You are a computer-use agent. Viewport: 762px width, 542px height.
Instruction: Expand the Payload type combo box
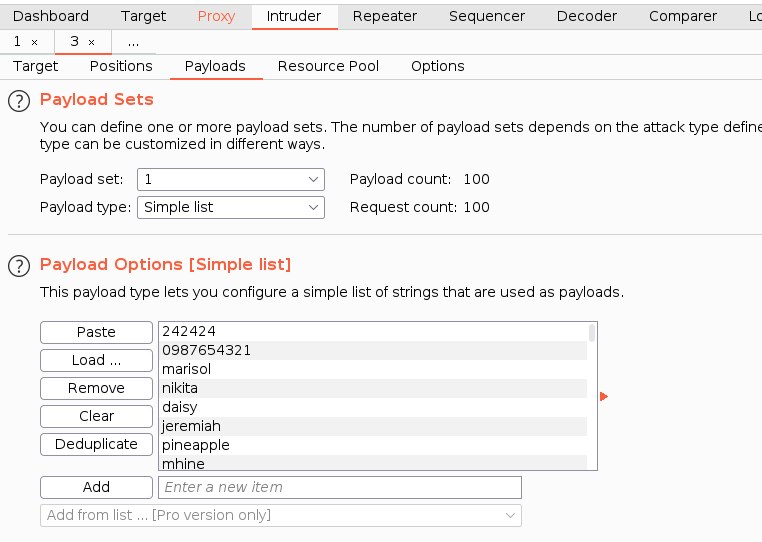click(231, 207)
